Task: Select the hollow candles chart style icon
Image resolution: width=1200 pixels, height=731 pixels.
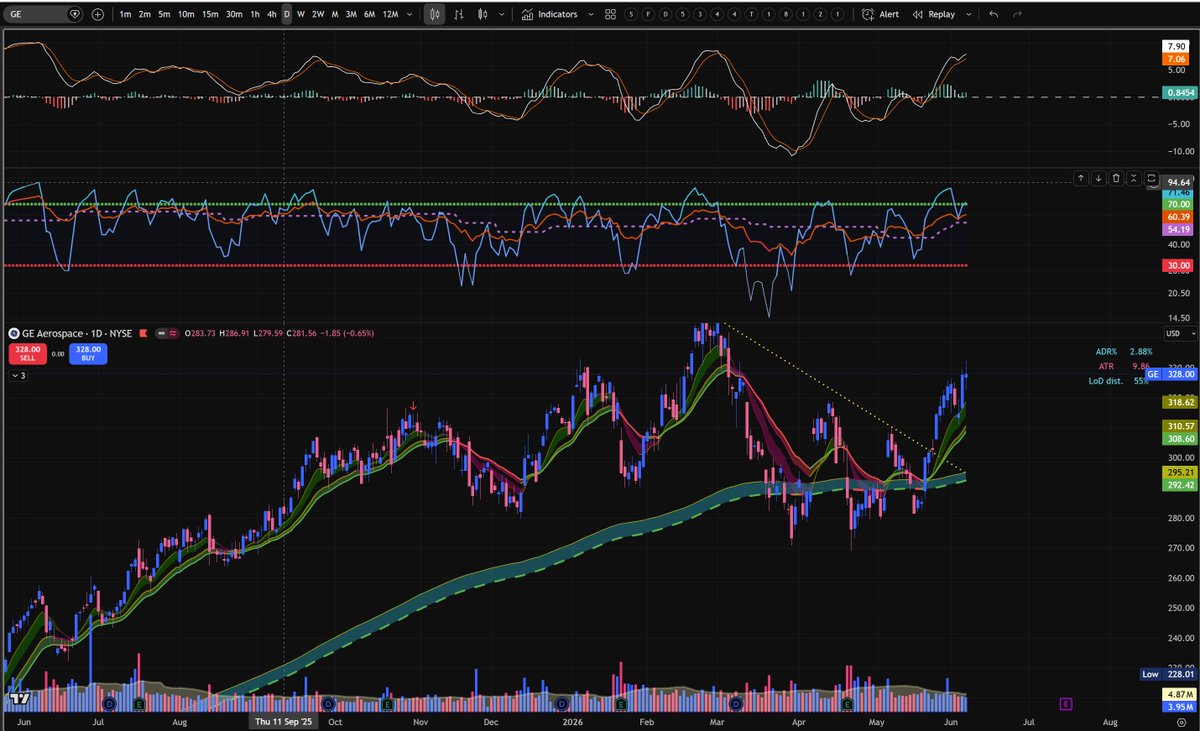Action: click(x=435, y=15)
